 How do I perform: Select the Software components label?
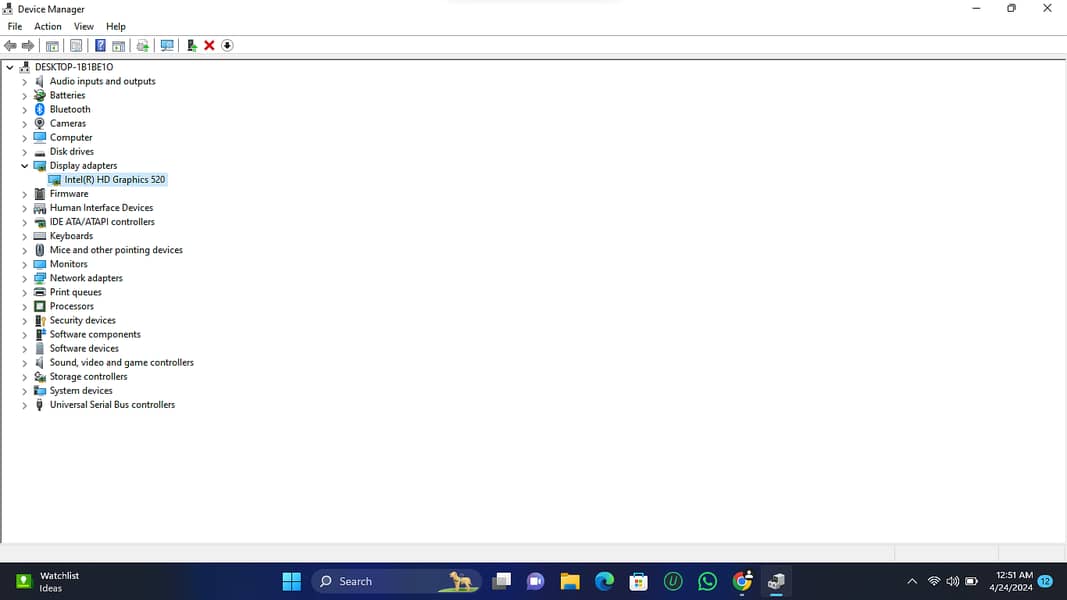[95, 334]
